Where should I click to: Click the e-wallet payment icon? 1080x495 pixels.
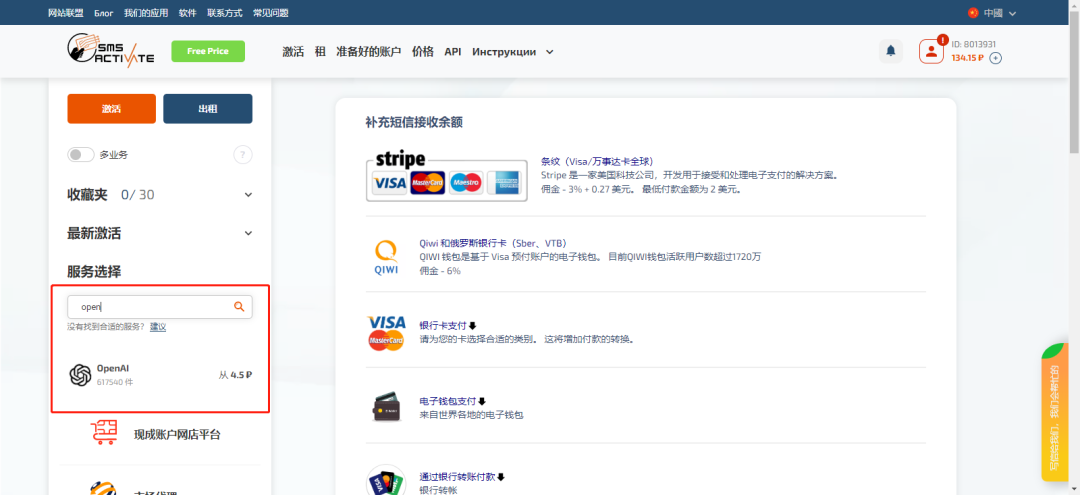tap(386, 407)
